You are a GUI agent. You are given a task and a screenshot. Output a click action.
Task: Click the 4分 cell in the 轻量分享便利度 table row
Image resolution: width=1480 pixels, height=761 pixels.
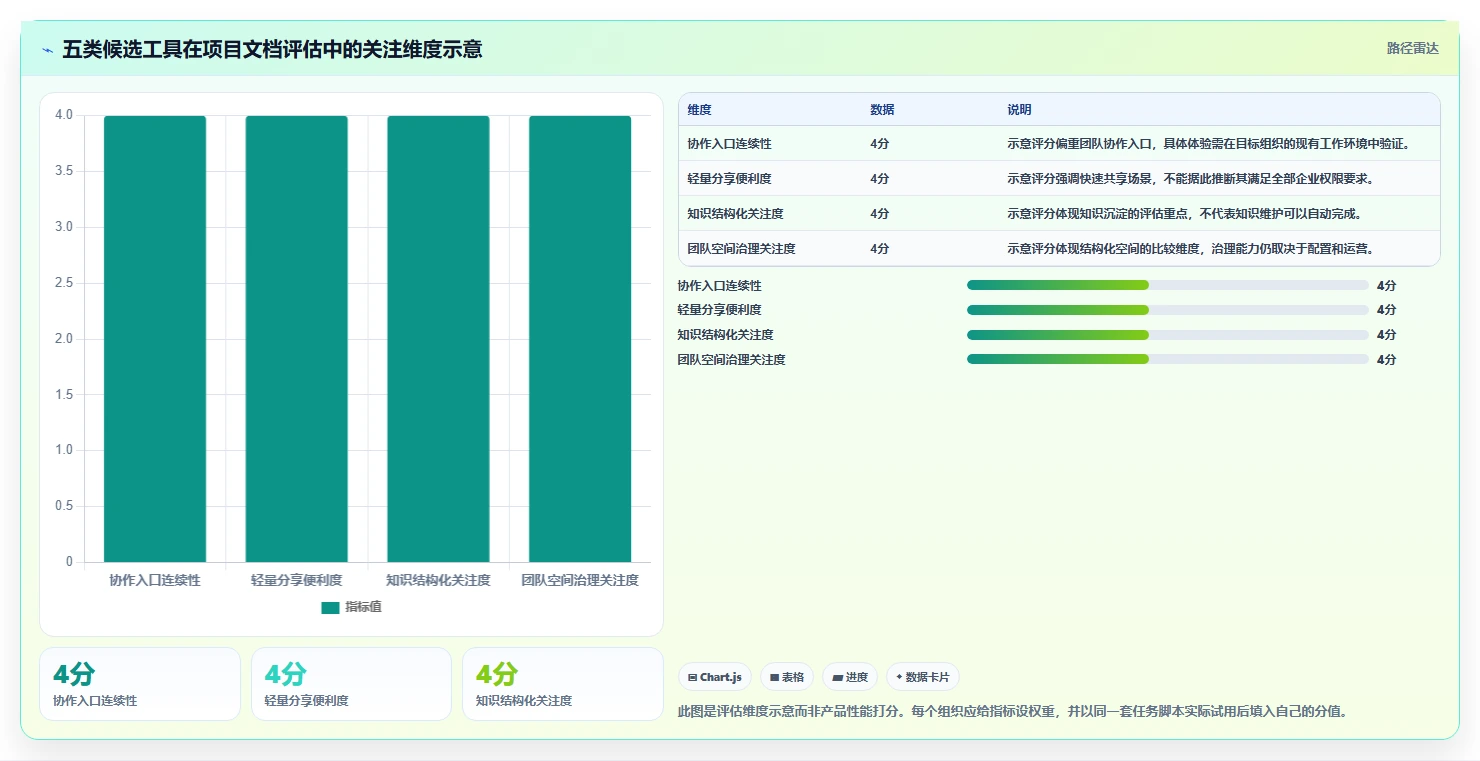tap(879, 179)
